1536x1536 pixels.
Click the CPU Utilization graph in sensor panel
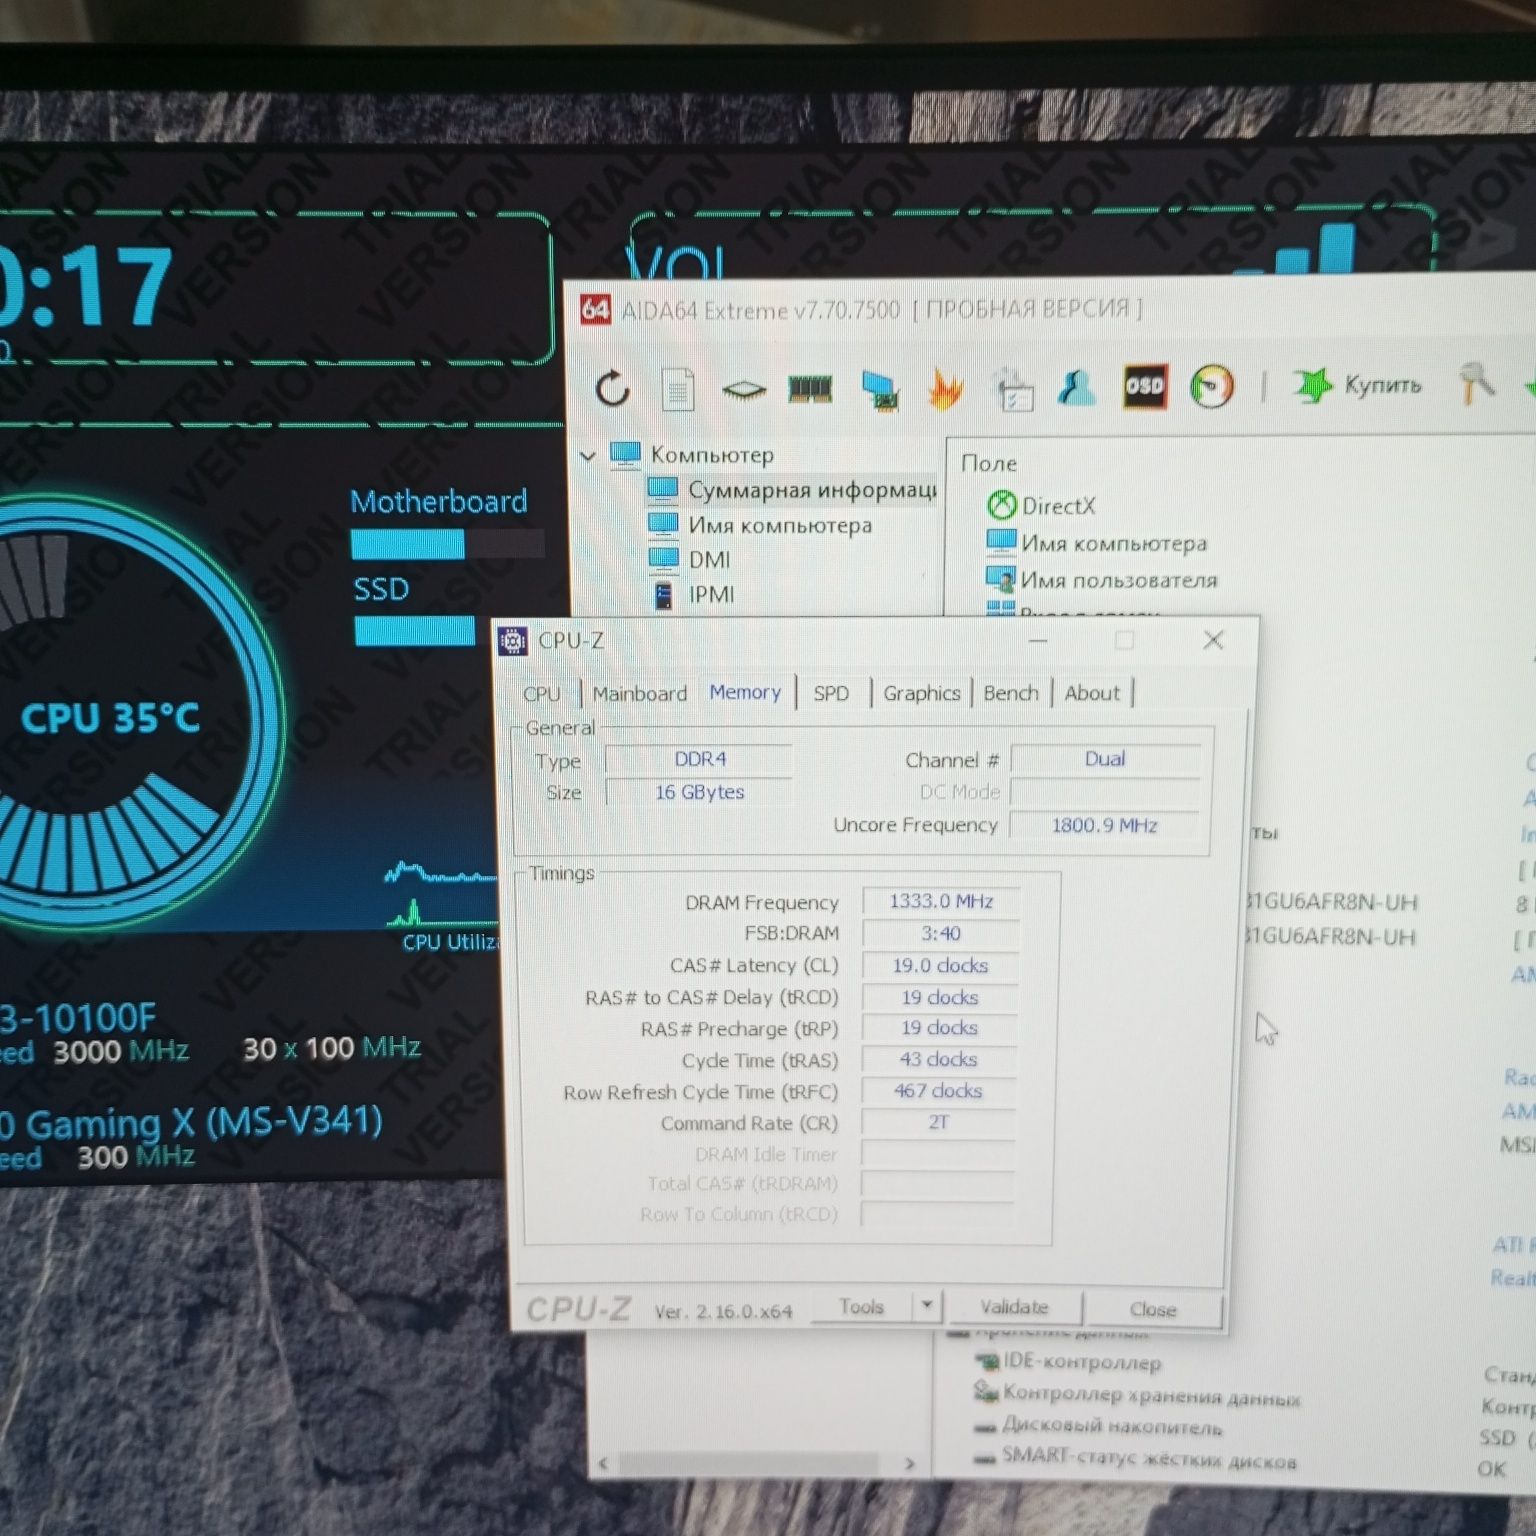(440, 893)
